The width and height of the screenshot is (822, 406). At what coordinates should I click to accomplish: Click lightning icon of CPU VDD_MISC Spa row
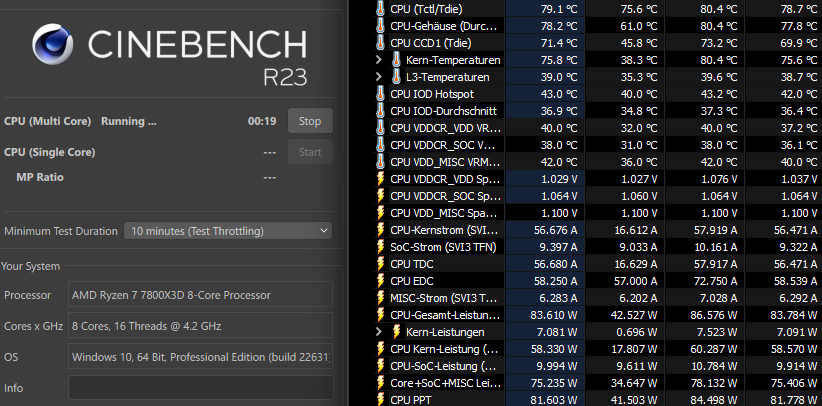pos(381,213)
